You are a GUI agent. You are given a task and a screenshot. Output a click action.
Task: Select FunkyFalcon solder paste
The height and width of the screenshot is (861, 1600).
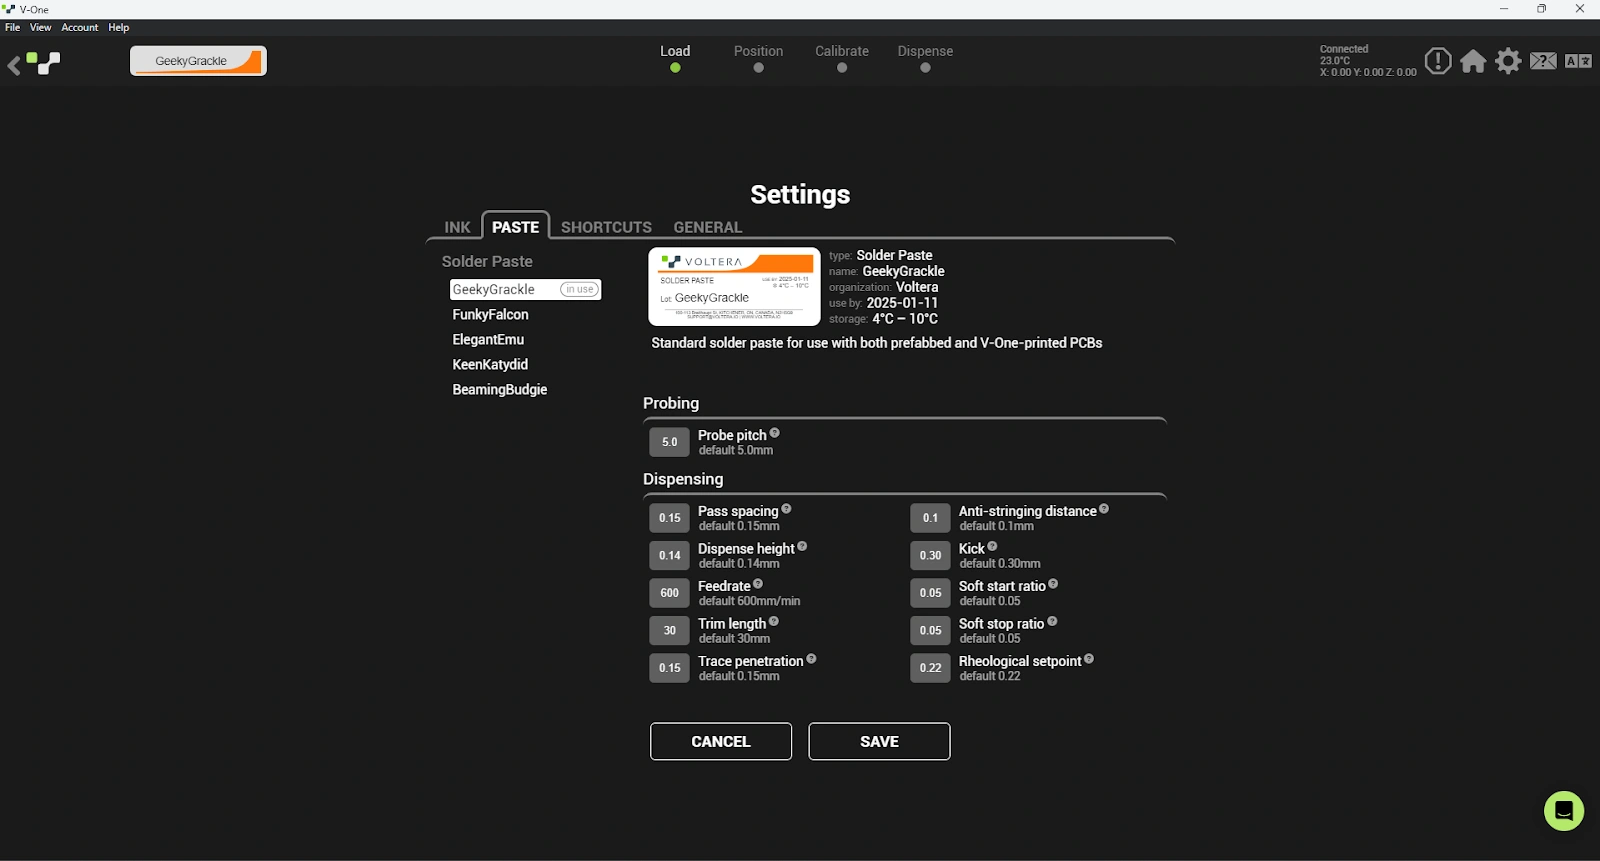tap(490, 314)
